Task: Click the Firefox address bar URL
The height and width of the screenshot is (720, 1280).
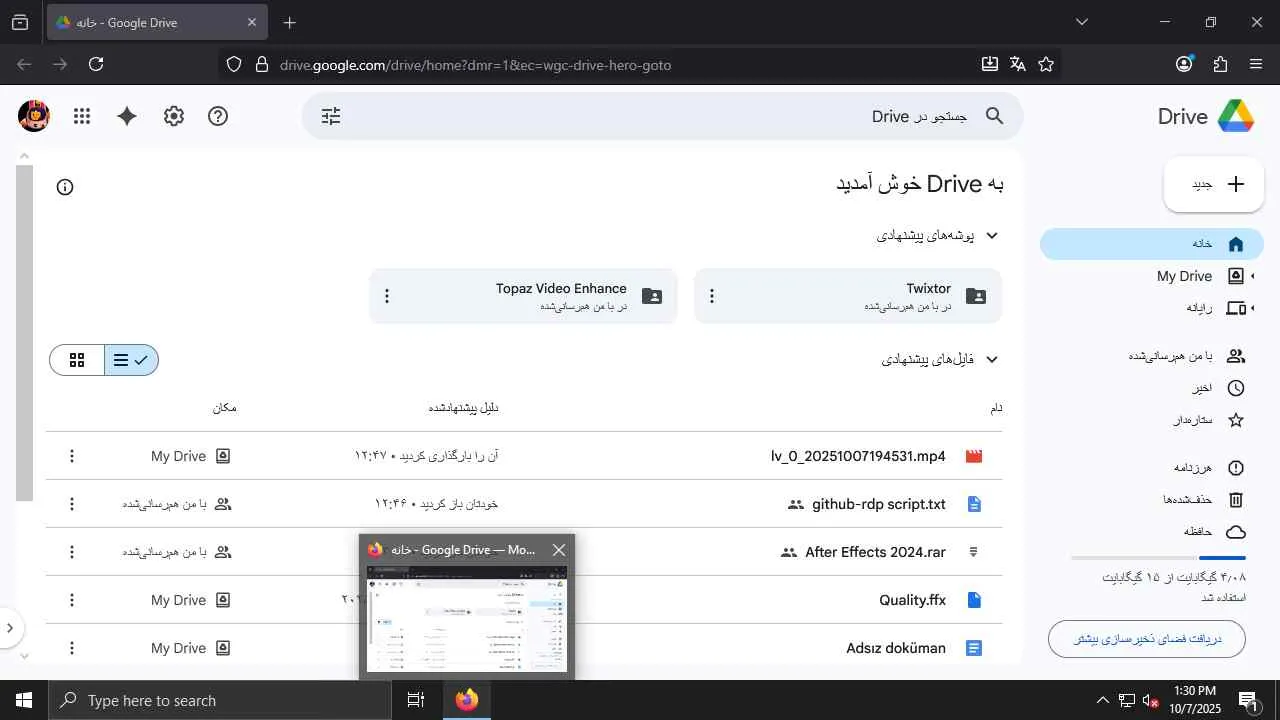Action: click(x=475, y=65)
